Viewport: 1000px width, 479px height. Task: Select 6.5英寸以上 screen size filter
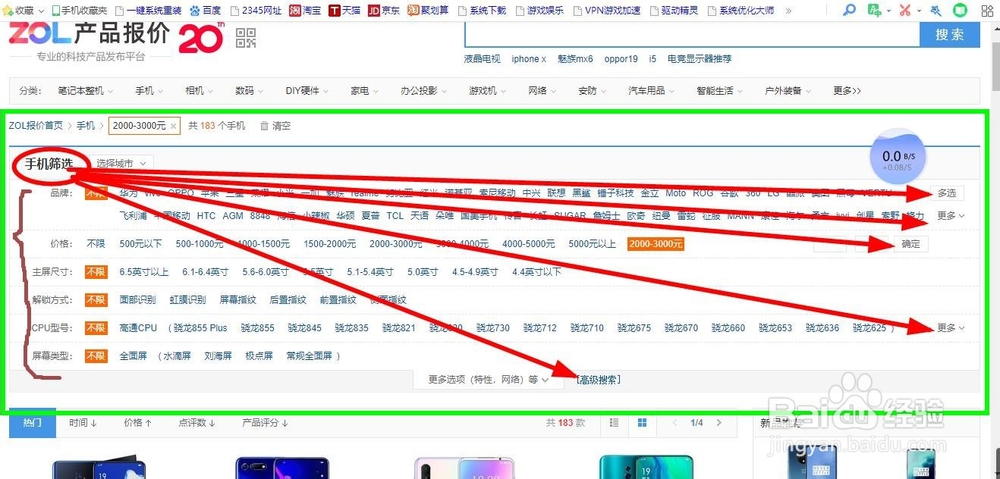[144, 272]
